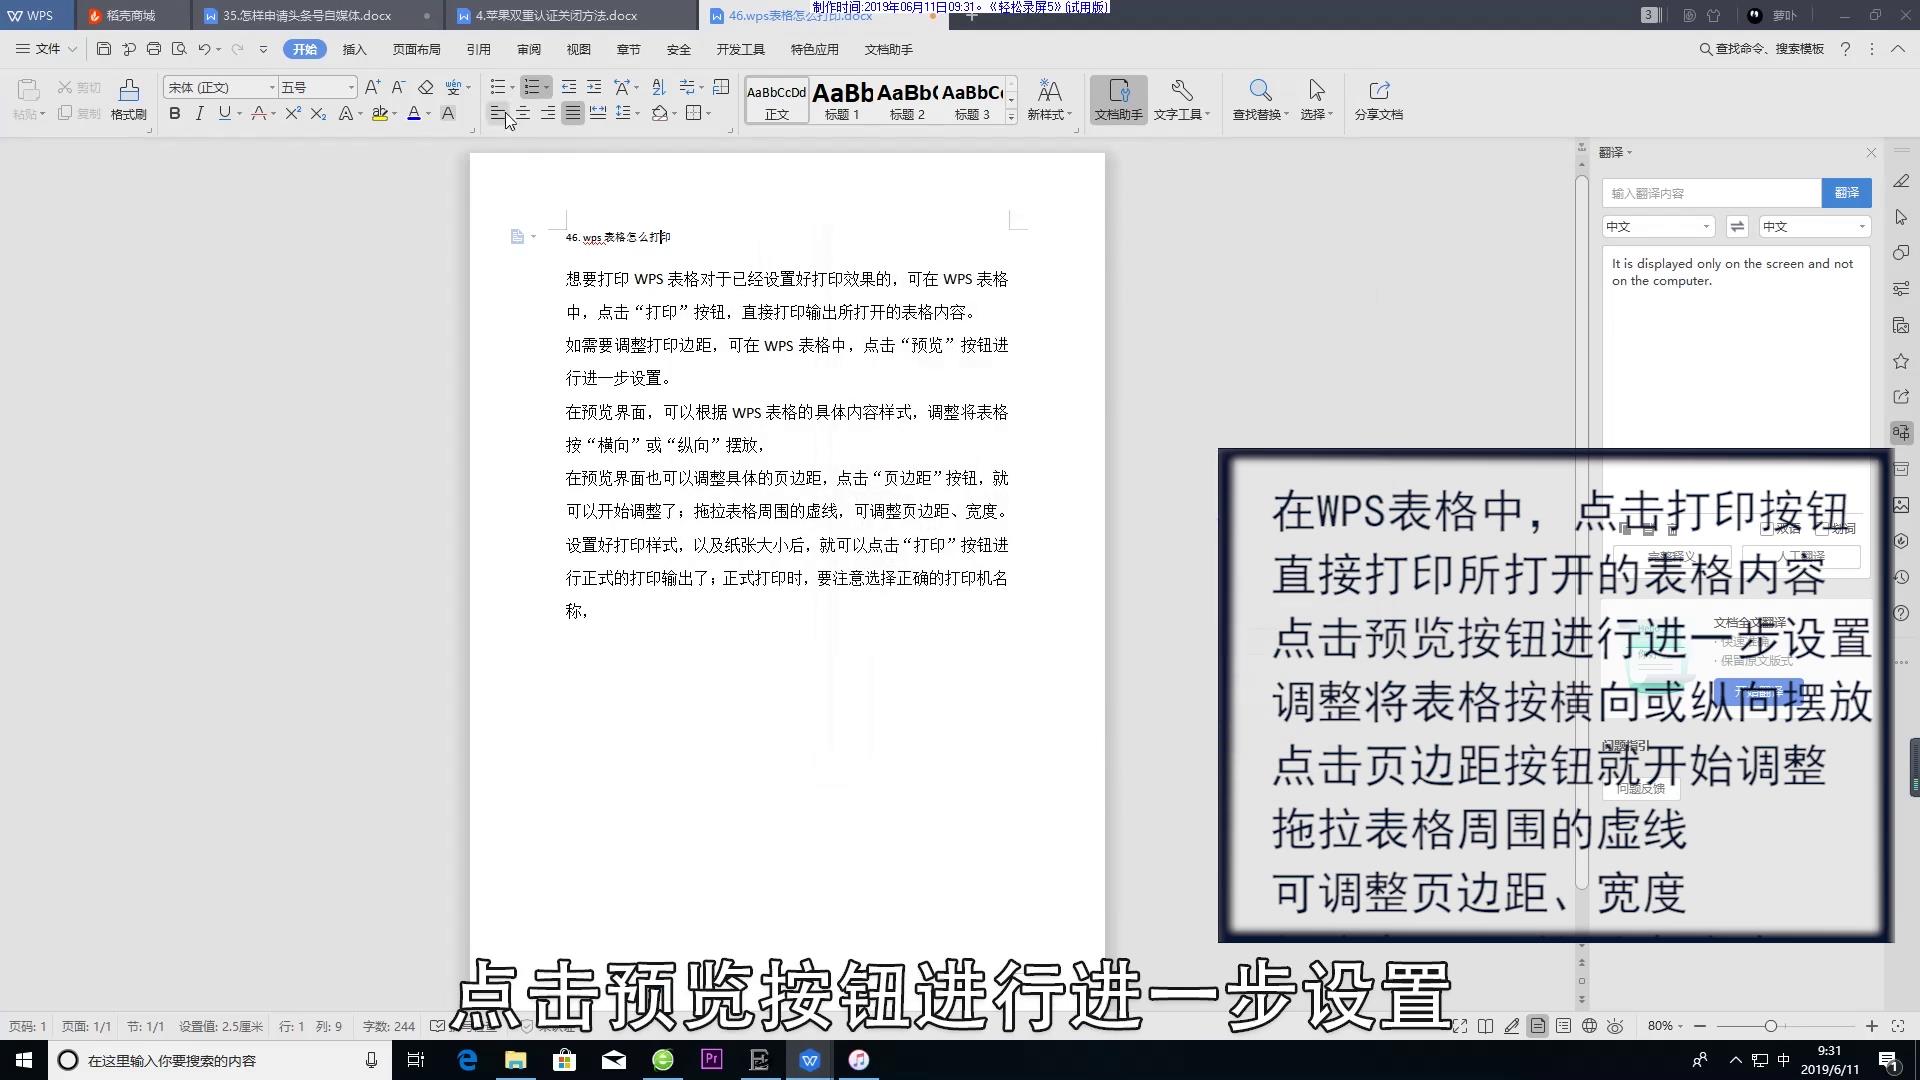Switch to the 35.怎样申请头条号自媒体.docx tab
This screenshot has height=1080, width=1920.
point(307,15)
